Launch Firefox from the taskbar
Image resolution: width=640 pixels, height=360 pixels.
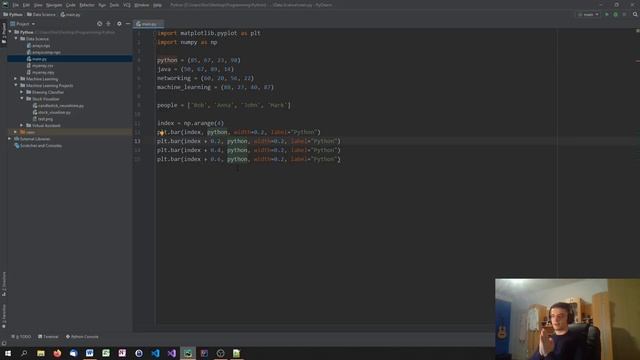point(57,353)
